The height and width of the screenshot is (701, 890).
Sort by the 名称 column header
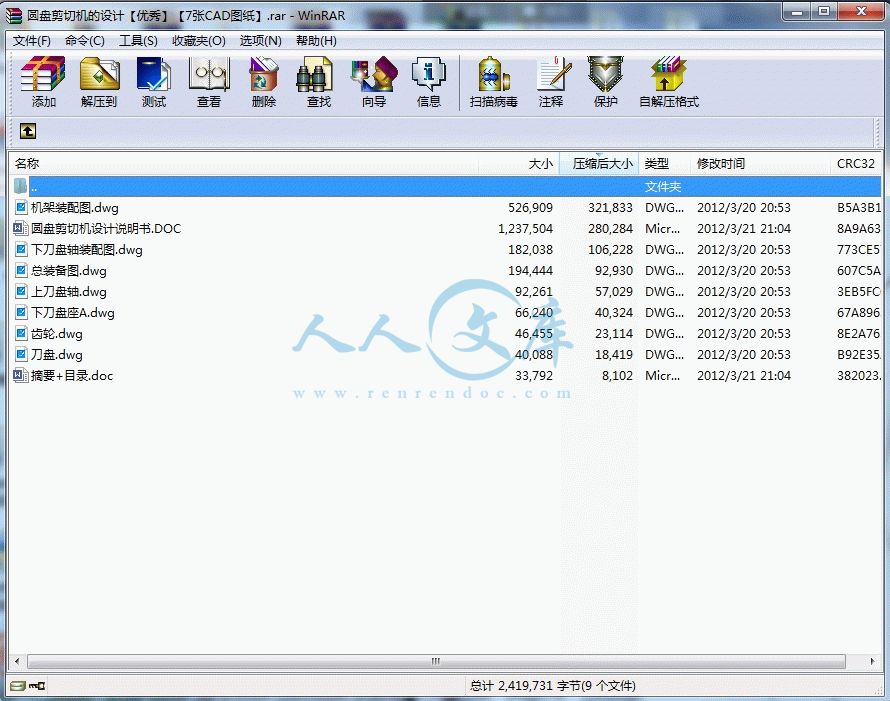click(x=244, y=163)
